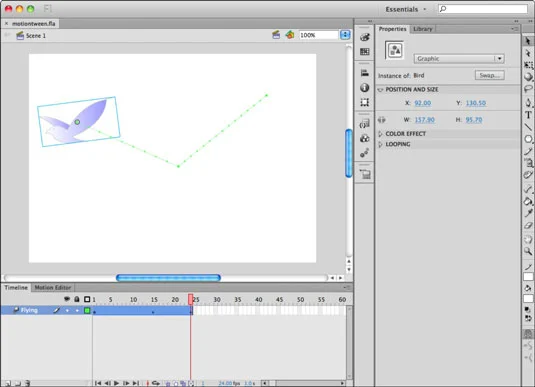The width and height of the screenshot is (535, 387).
Task: Select the Pencil tool
Action: pos(528,151)
